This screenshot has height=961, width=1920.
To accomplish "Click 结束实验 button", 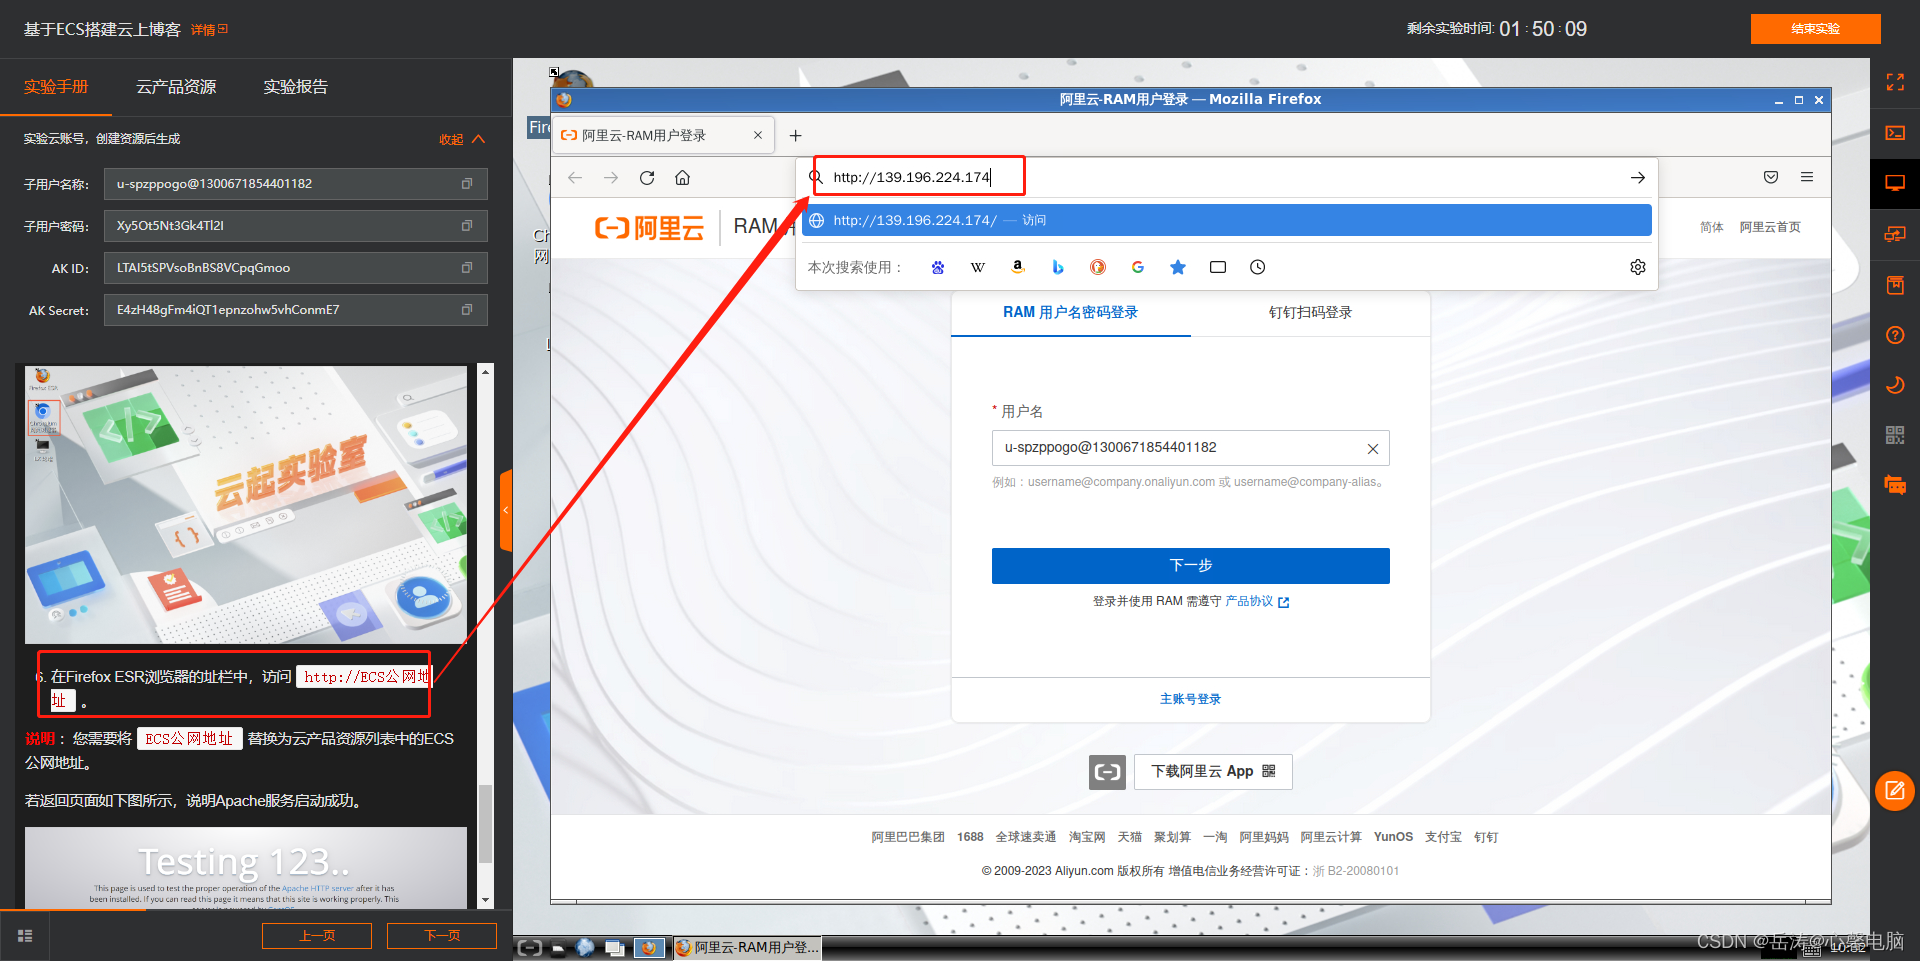I will [x=1815, y=29].
